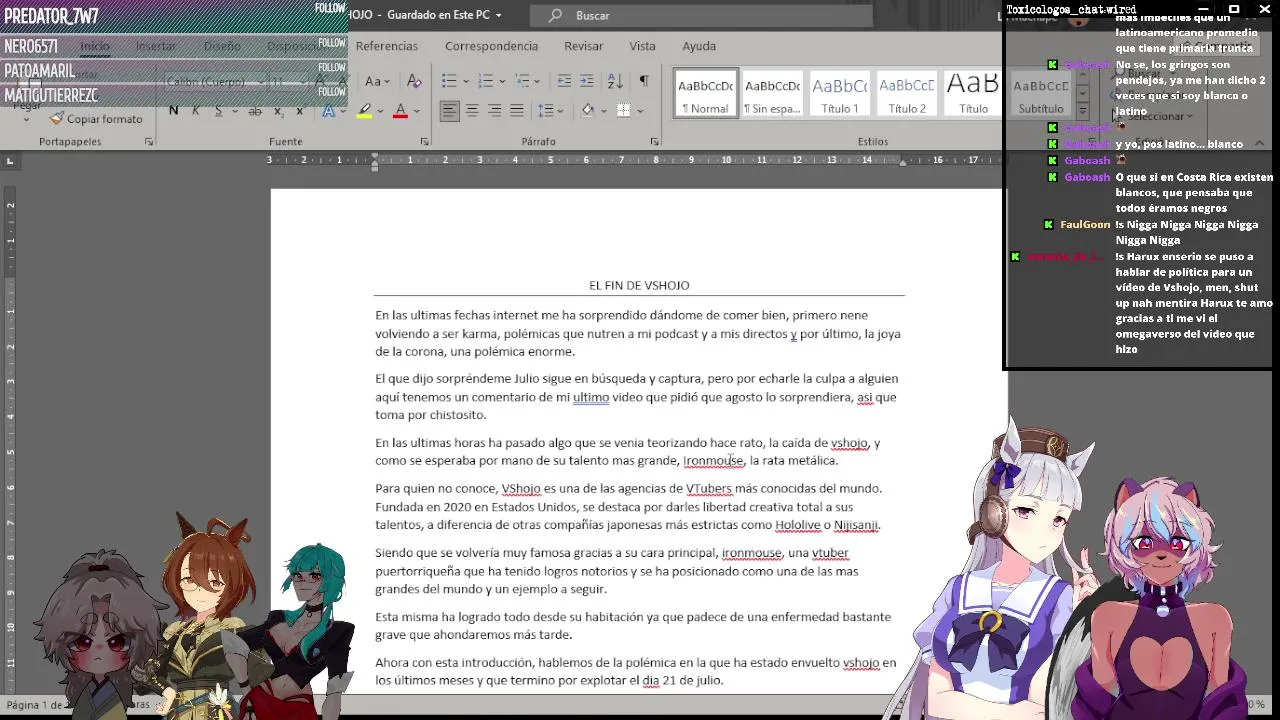Toggle superscript x² formatting
Screen dimensions: 1280x720
pos(300,110)
